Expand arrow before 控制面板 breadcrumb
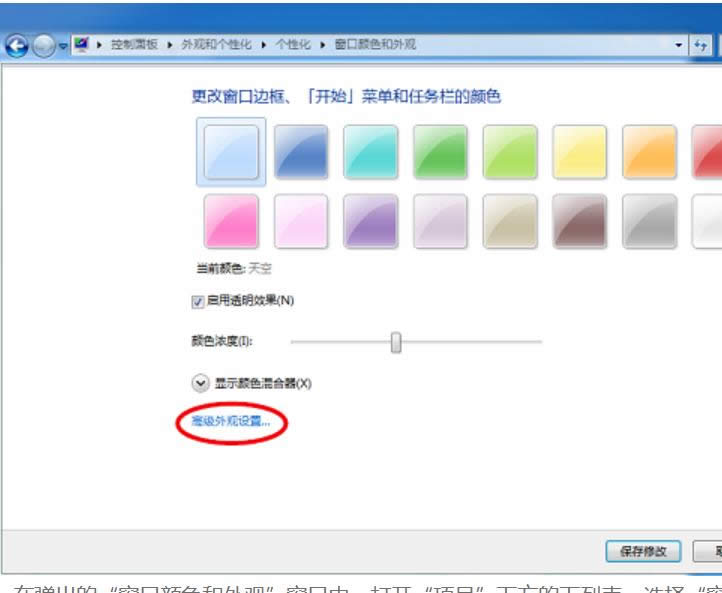The image size is (722, 593). click(x=99, y=45)
